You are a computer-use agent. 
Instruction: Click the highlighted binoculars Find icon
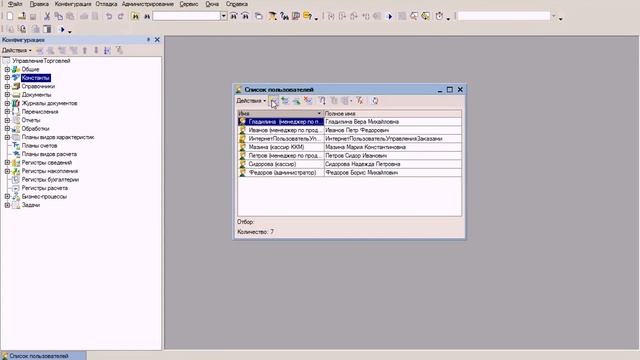135,16
